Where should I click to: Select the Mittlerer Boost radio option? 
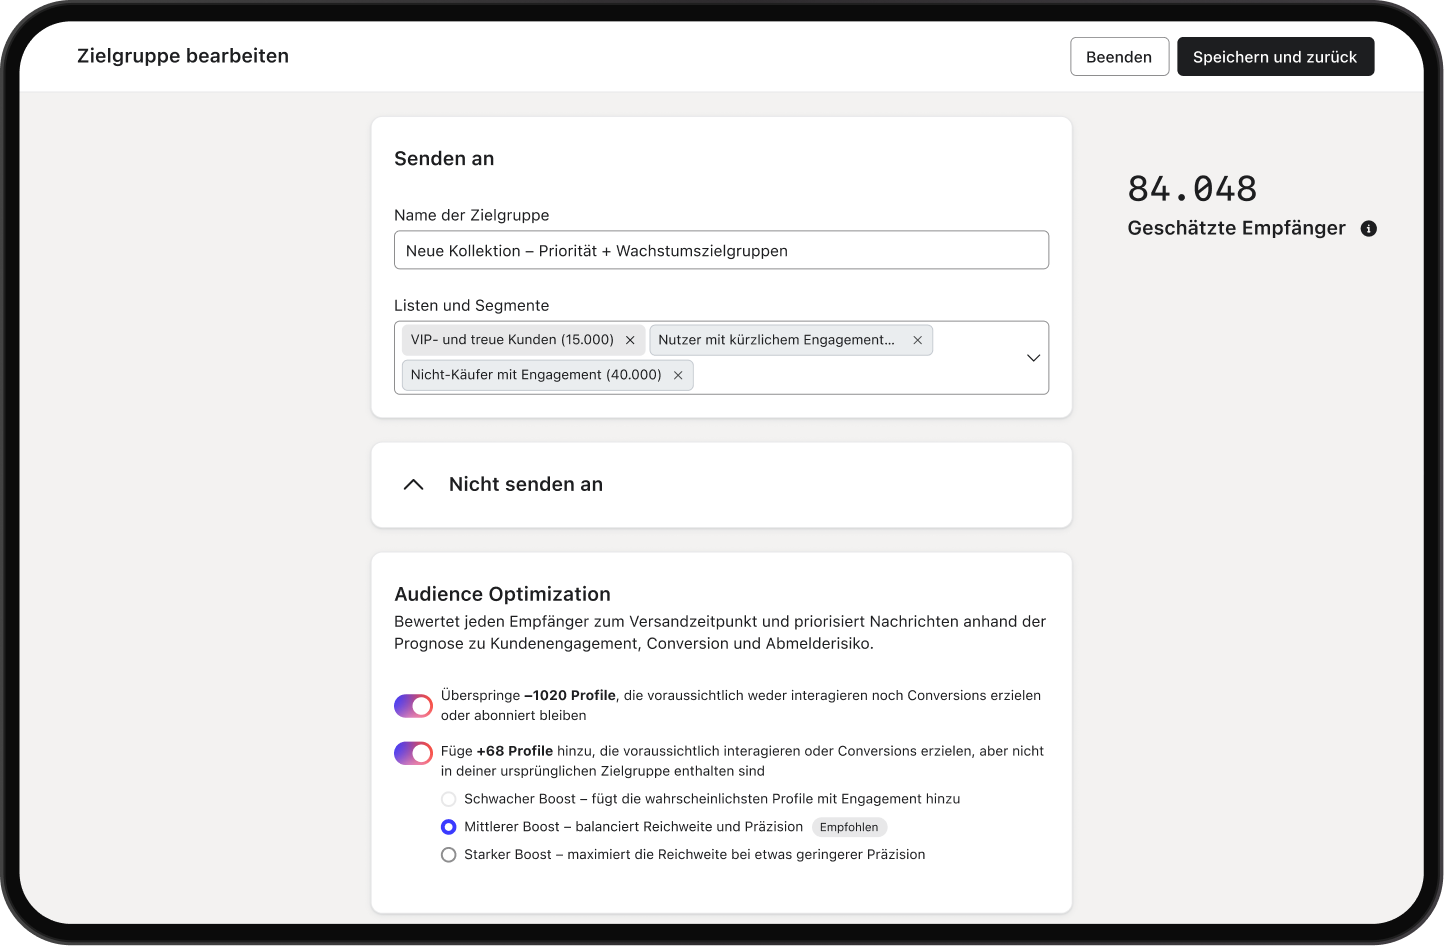449,827
